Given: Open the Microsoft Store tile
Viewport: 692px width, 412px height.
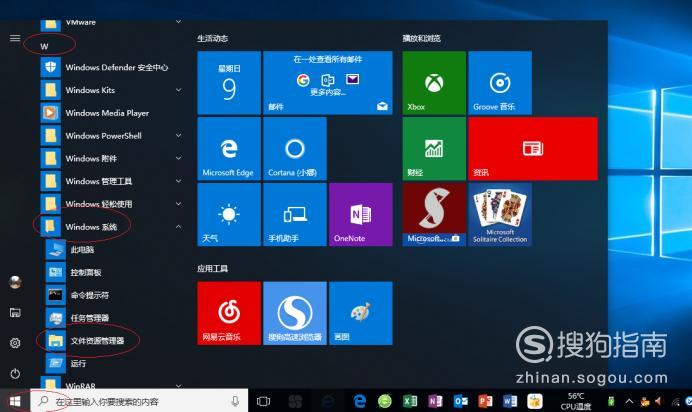Looking at the screenshot, I should [x=434, y=214].
